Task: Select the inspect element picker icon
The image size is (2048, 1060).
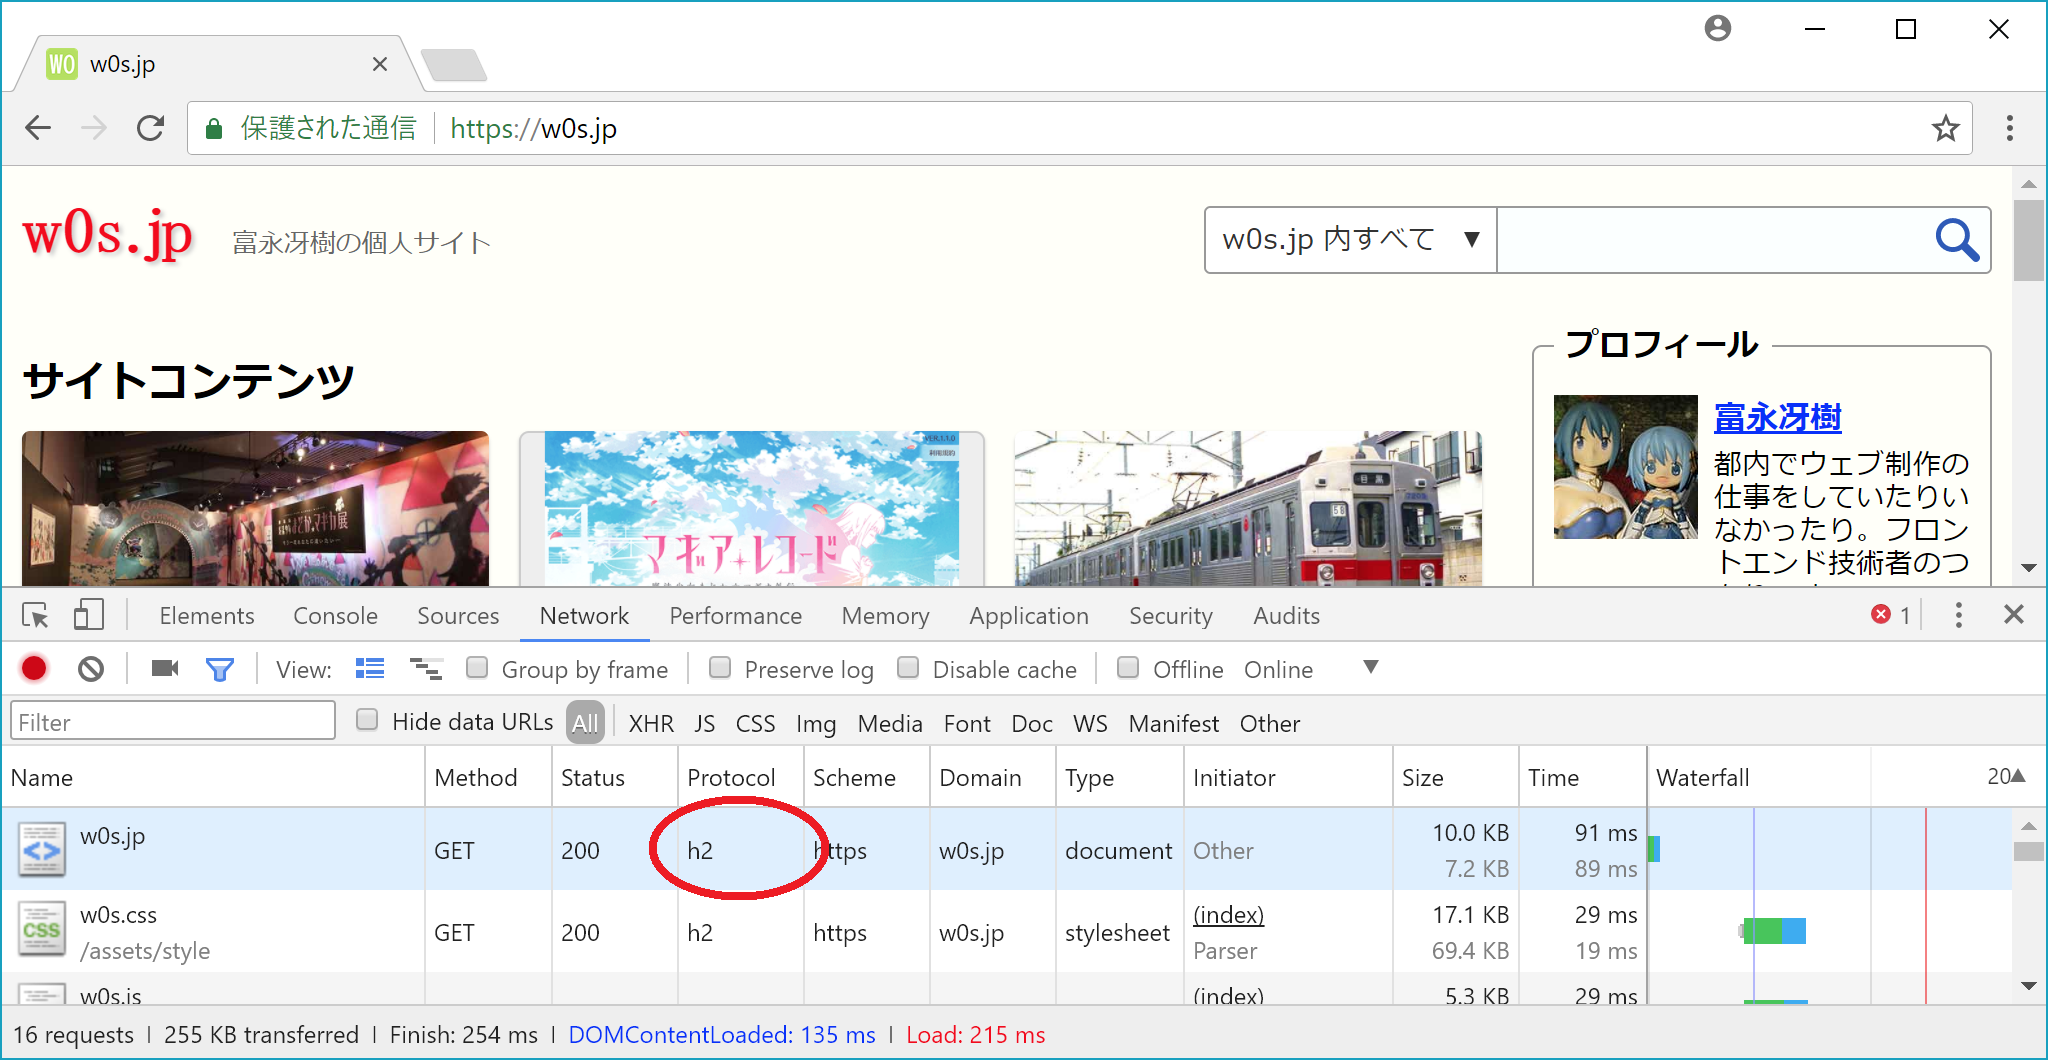Action: pyautogui.click(x=35, y=615)
